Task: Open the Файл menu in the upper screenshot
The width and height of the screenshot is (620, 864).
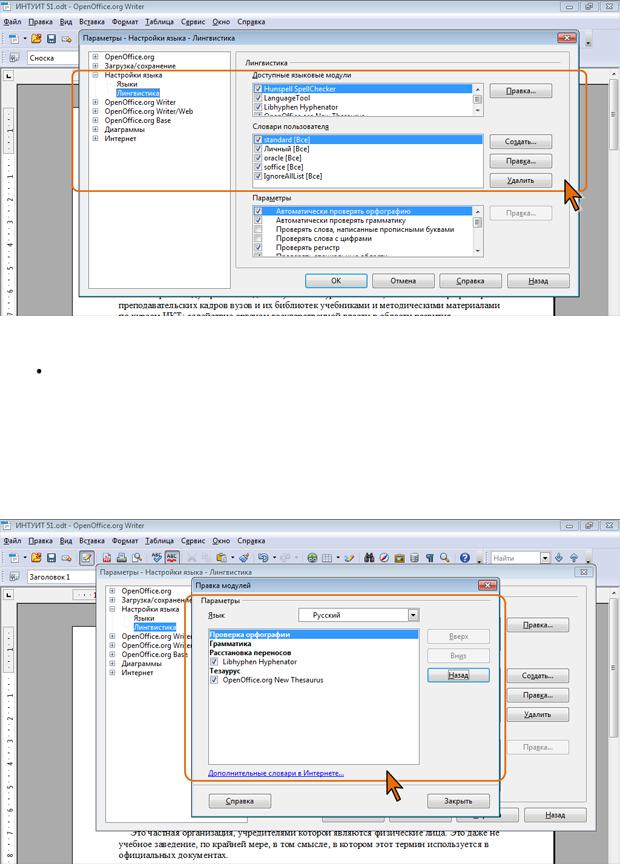Action: [x=12, y=22]
